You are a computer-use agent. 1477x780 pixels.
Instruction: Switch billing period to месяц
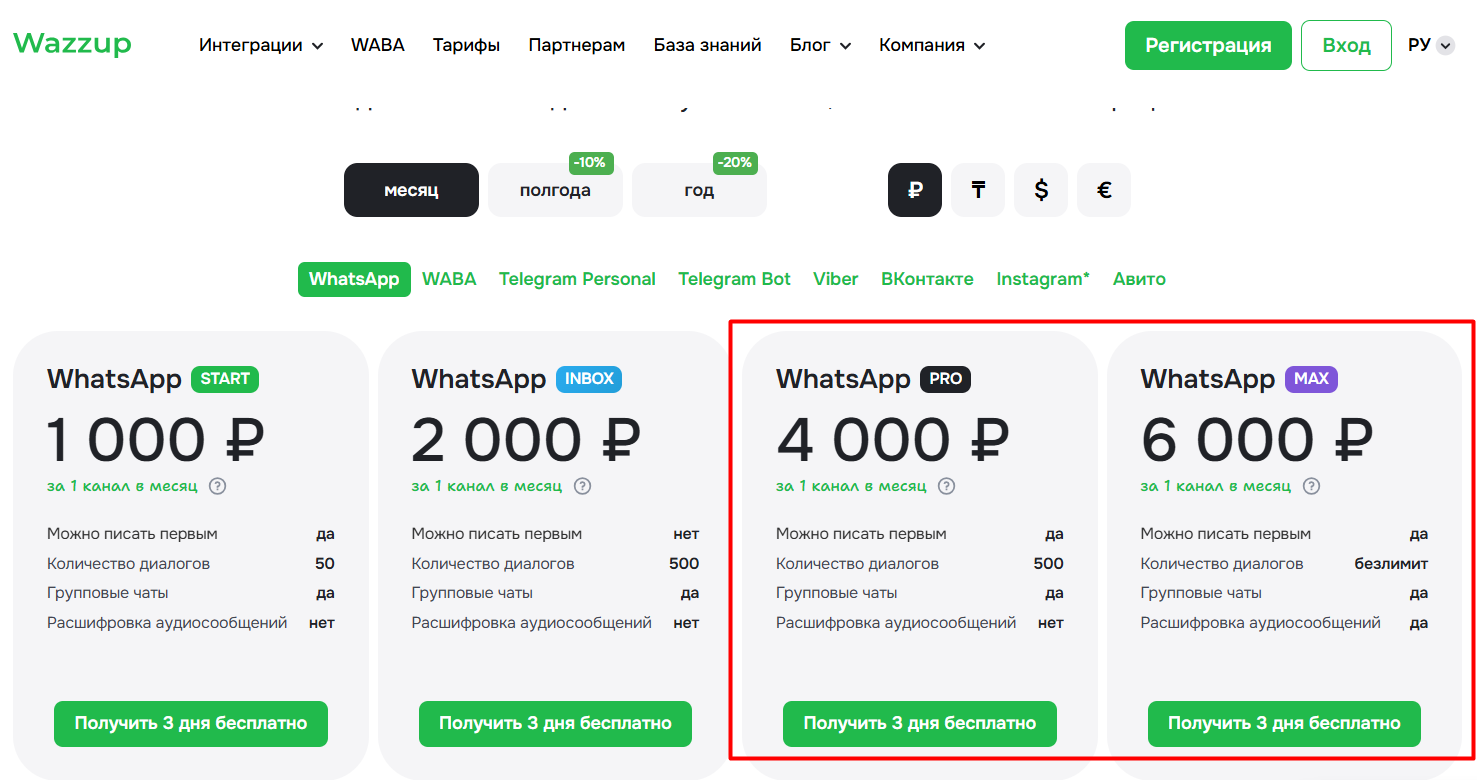click(x=411, y=190)
